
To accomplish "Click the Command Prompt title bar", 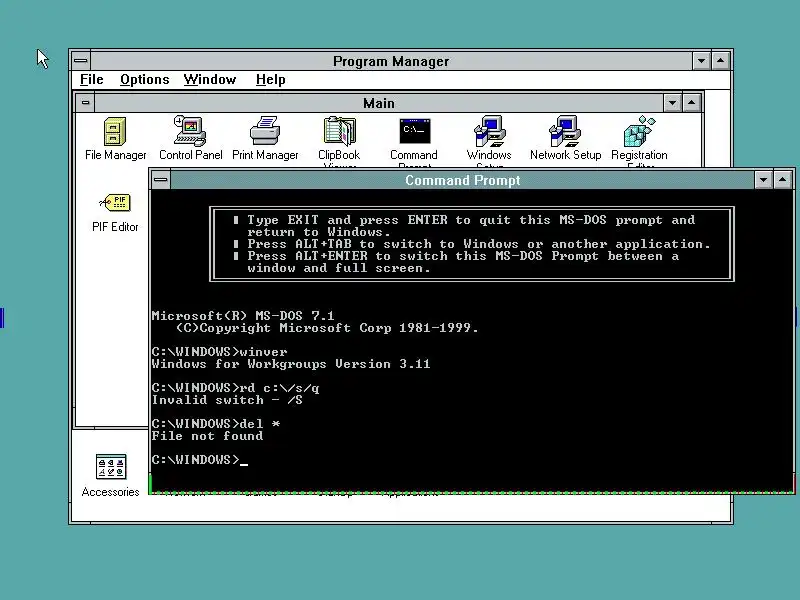I will pos(462,180).
